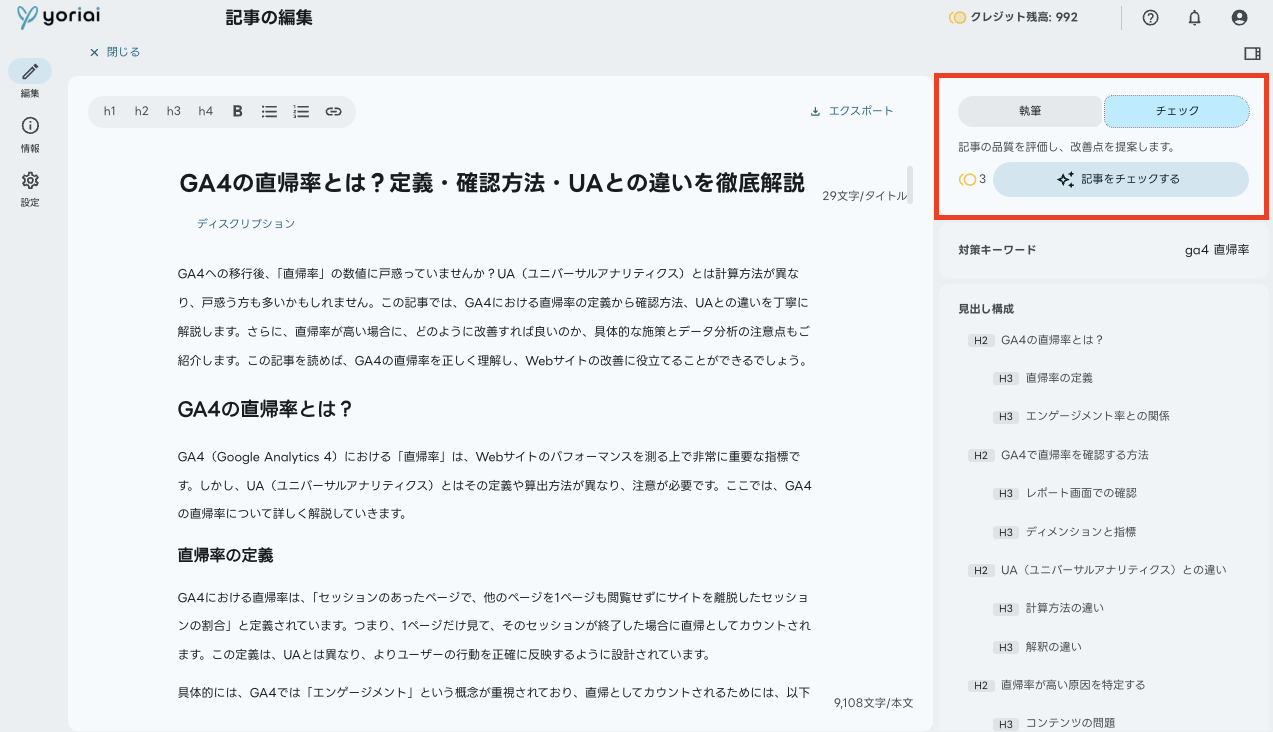Apply h2 heading style
1273x732 pixels.
141,111
